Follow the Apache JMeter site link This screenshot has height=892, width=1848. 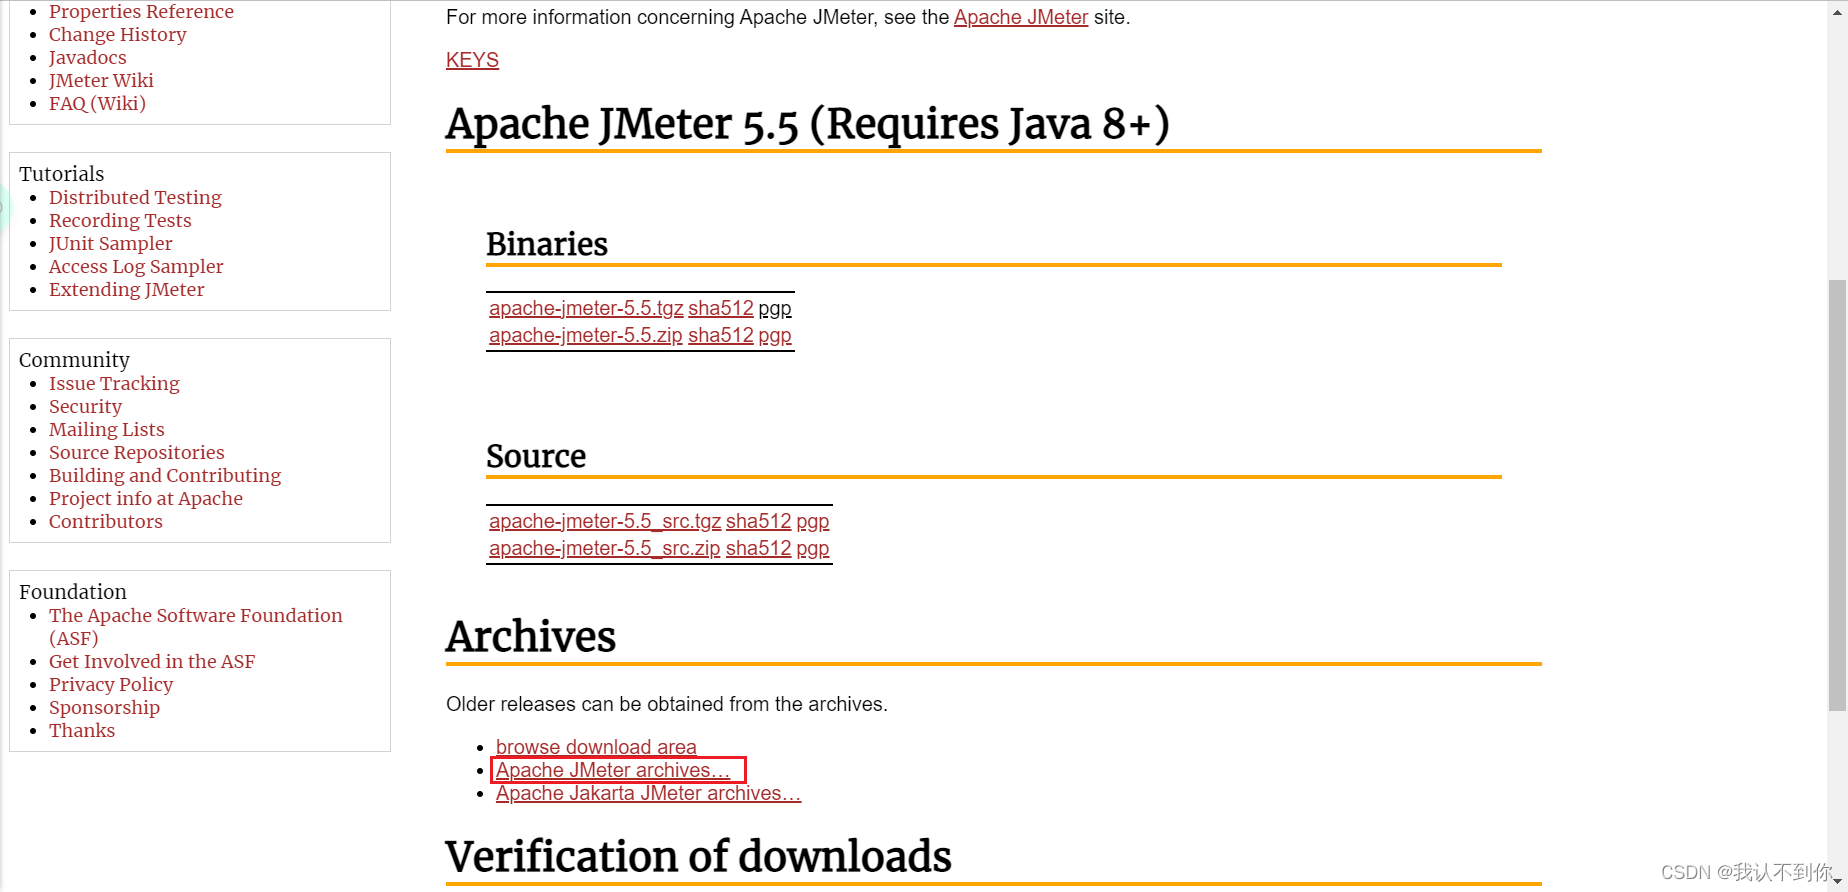[x=1021, y=17]
